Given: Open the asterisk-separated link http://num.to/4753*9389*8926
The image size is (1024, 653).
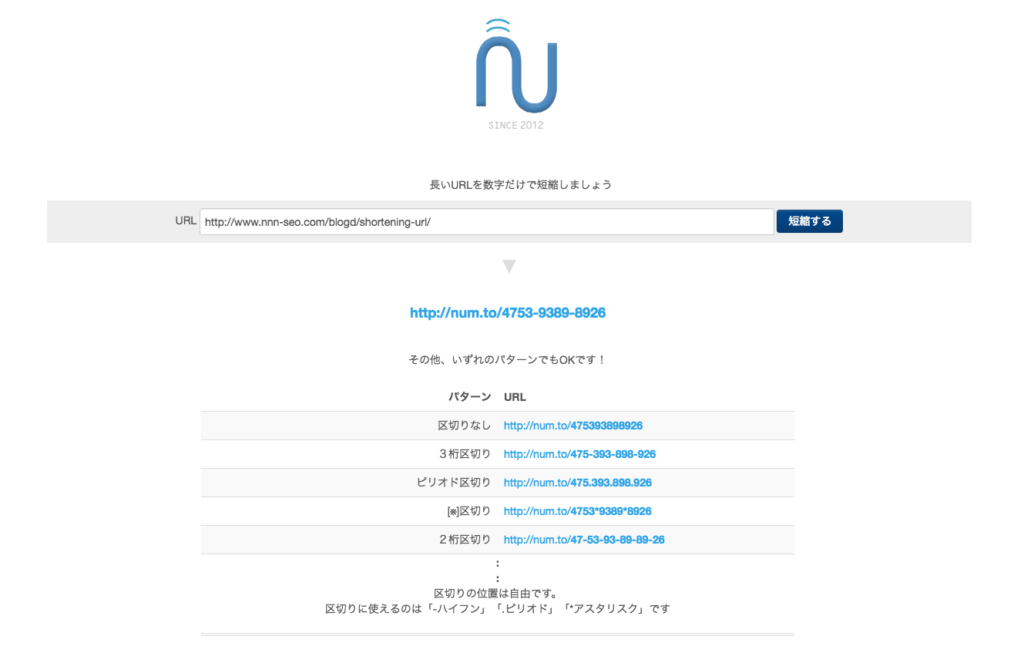Looking at the screenshot, I should click(578, 510).
